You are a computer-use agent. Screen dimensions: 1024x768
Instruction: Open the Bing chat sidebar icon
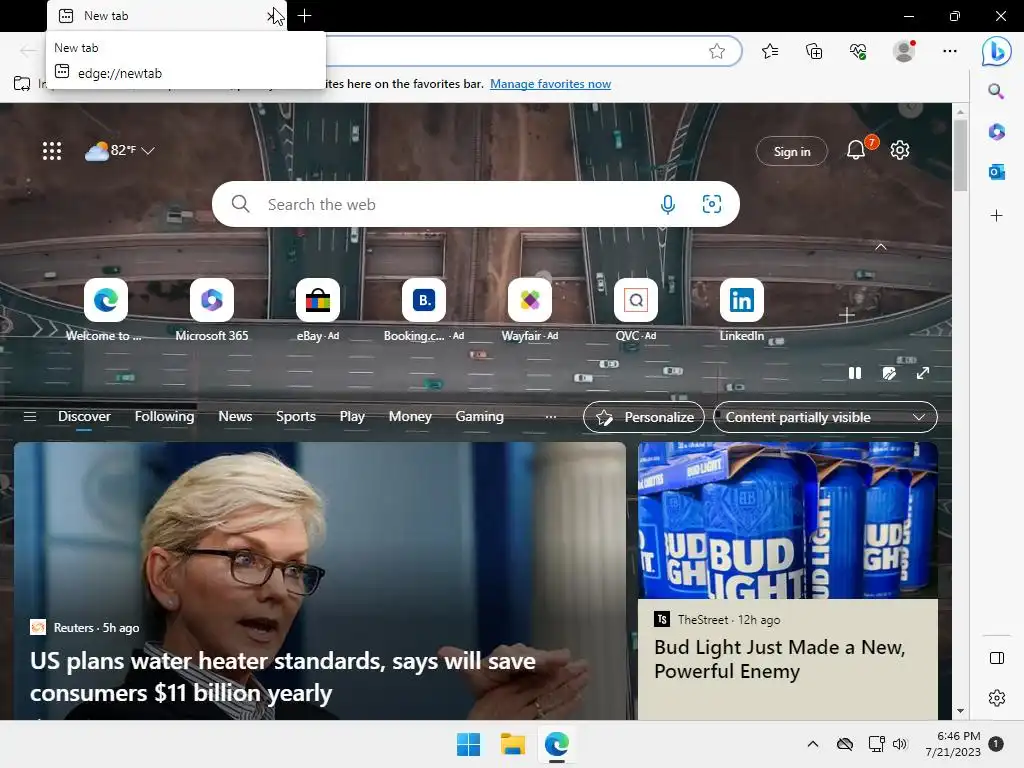(x=996, y=51)
